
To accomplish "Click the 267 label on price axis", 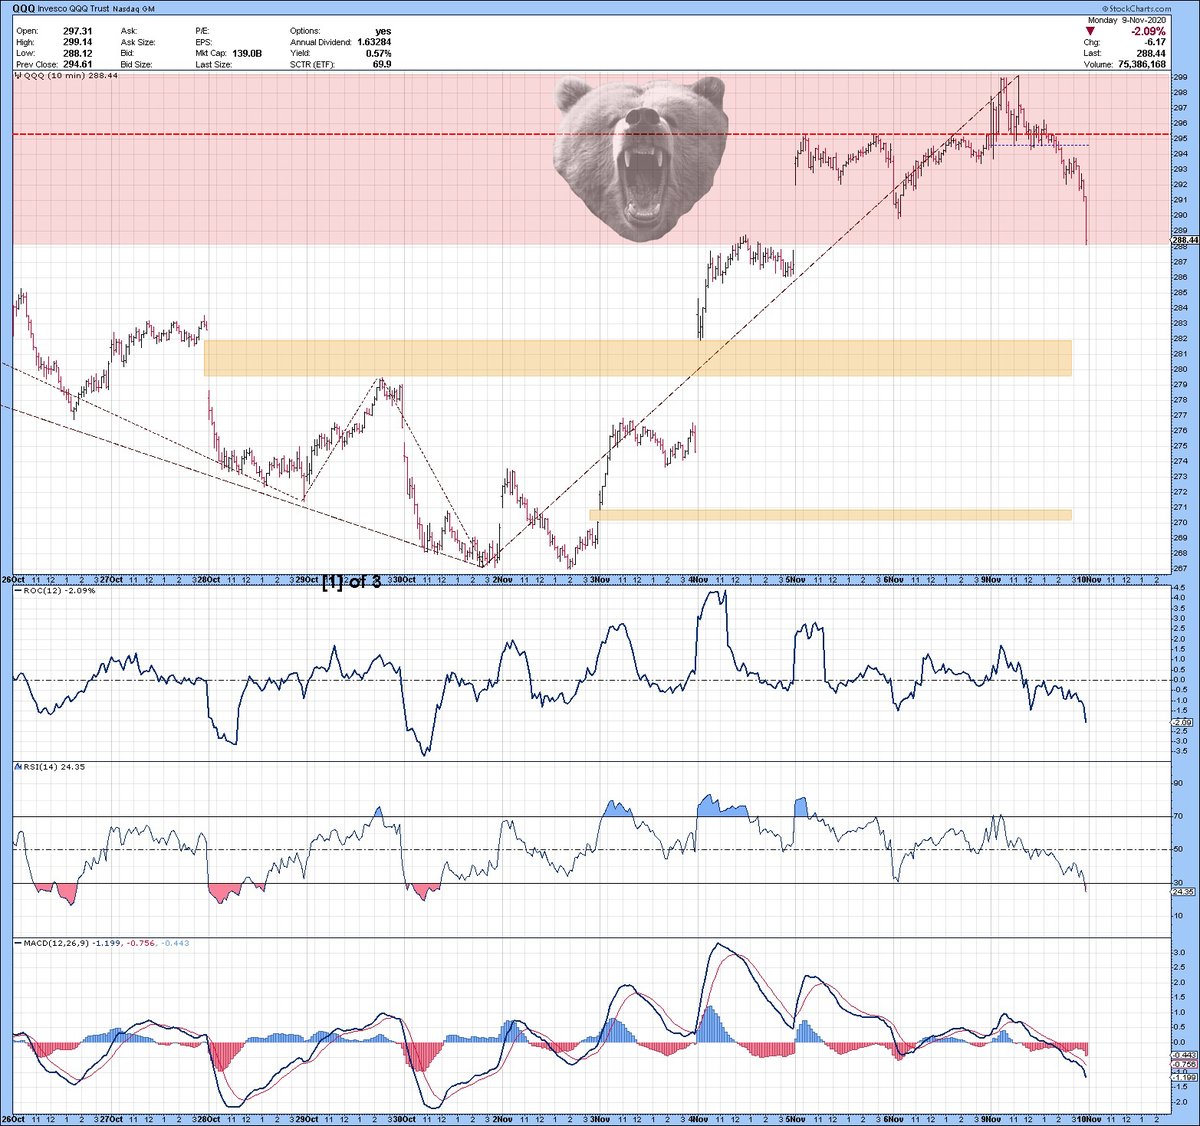I will [x=1179, y=569].
